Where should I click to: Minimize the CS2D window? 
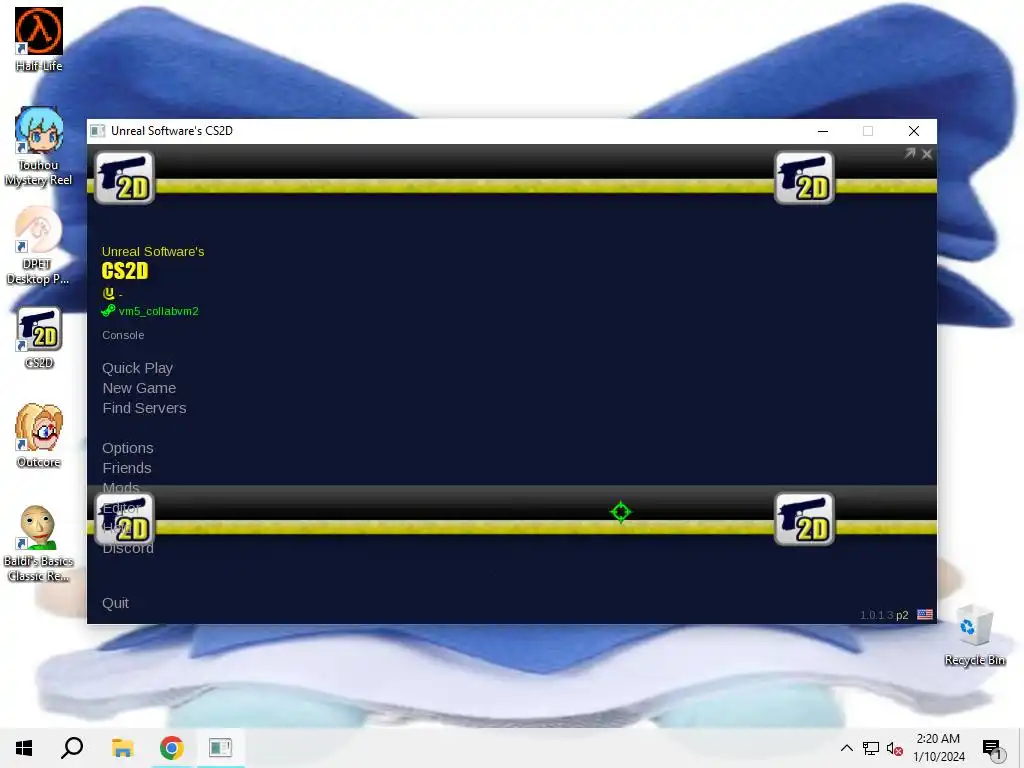[823, 131]
